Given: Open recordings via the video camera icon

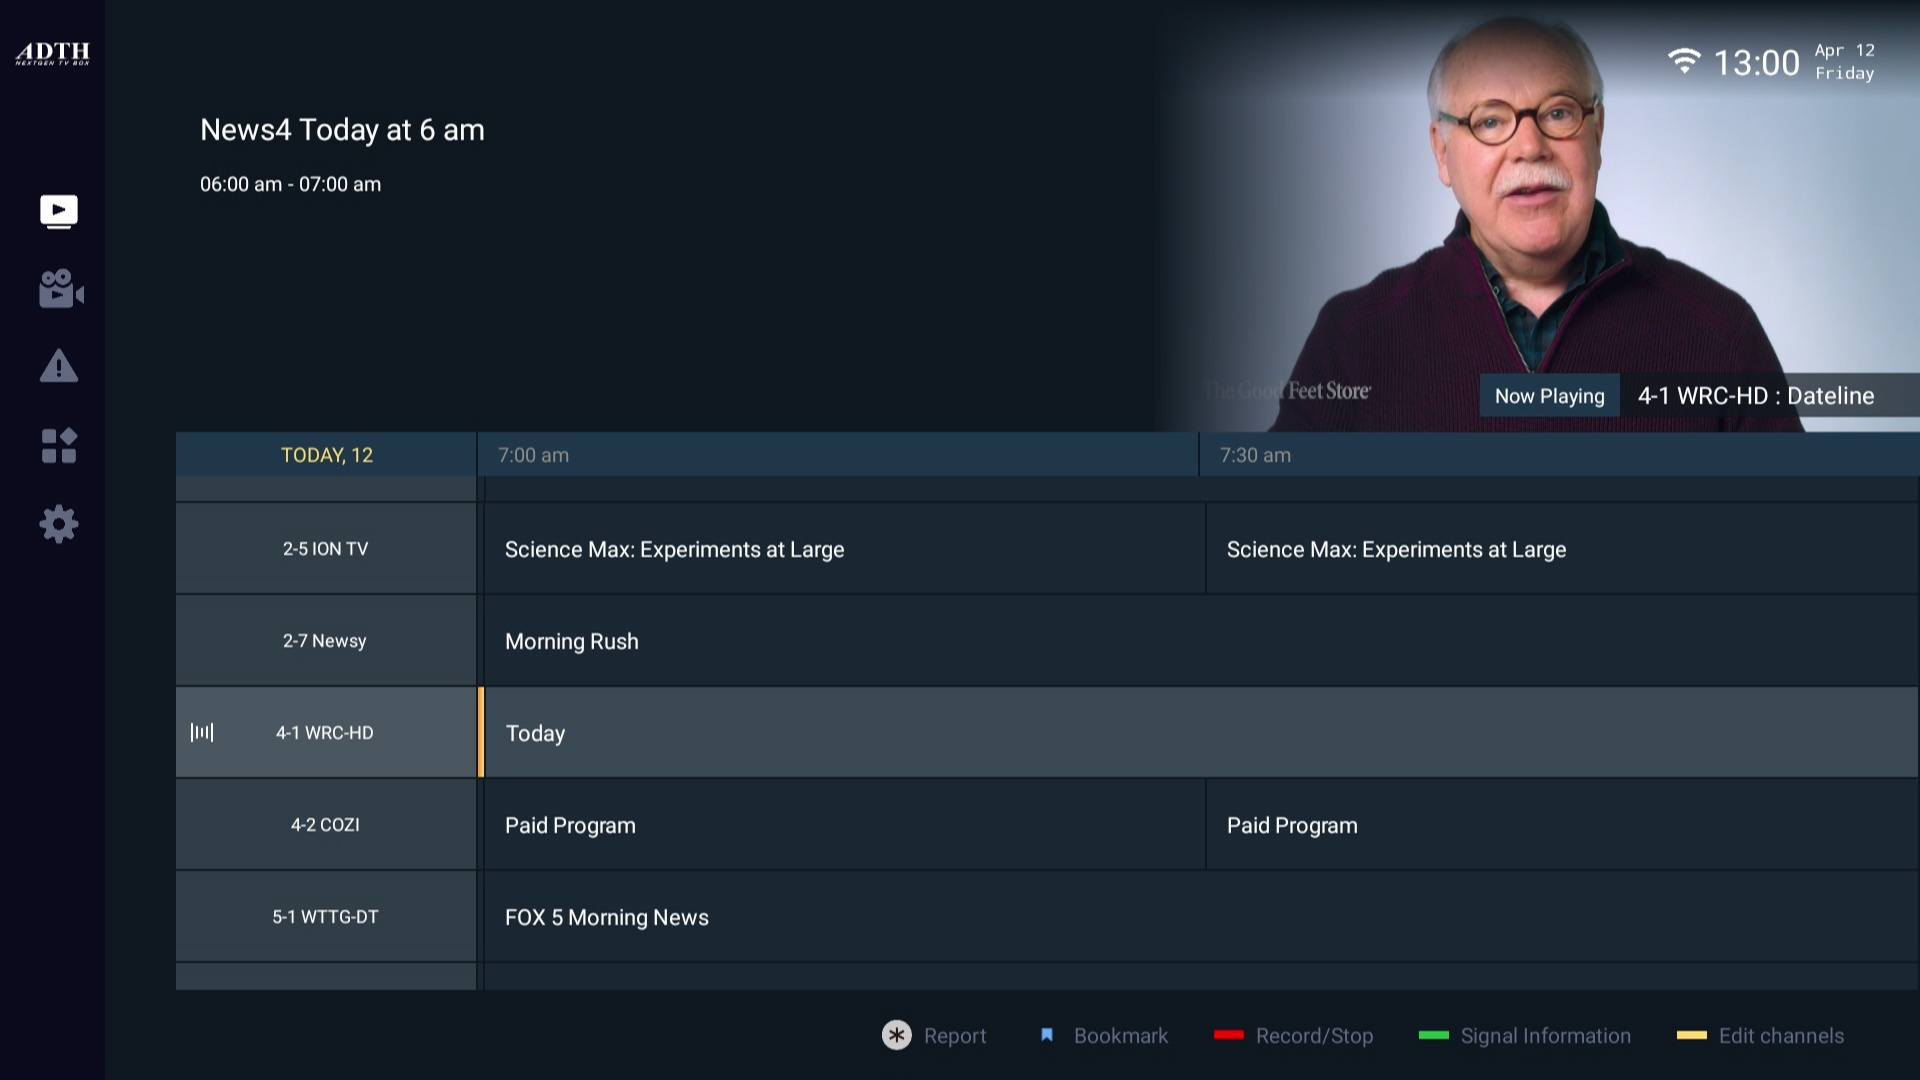Looking at the screenshot, I should (58, 289).
